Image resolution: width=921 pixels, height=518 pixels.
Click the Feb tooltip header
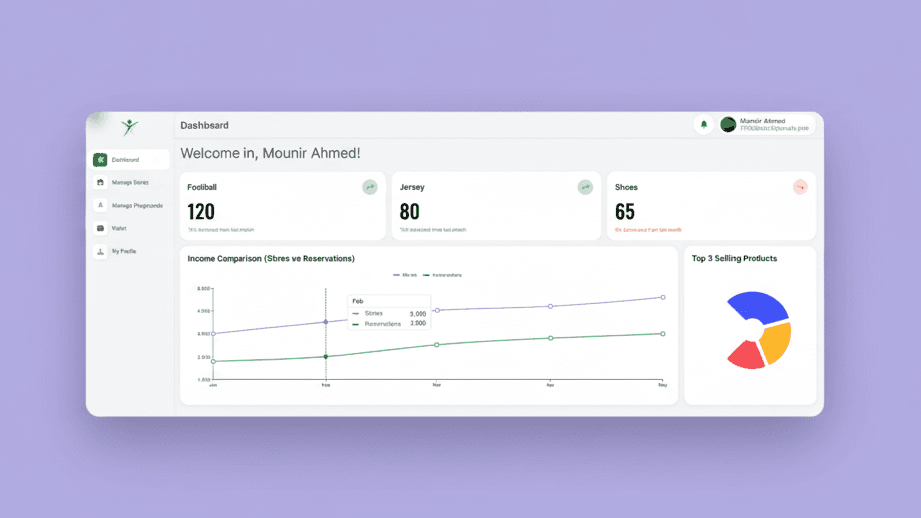[358, 301]
